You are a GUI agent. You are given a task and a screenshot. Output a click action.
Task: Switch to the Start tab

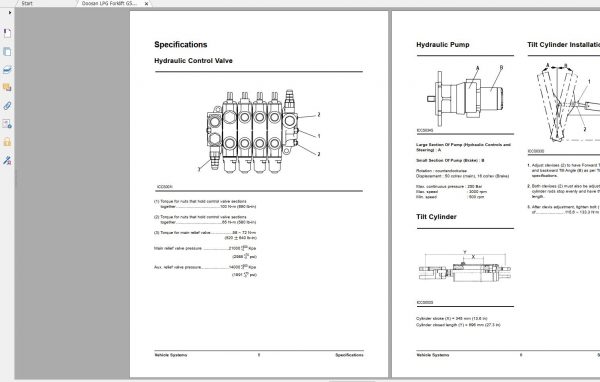(27, 3)
